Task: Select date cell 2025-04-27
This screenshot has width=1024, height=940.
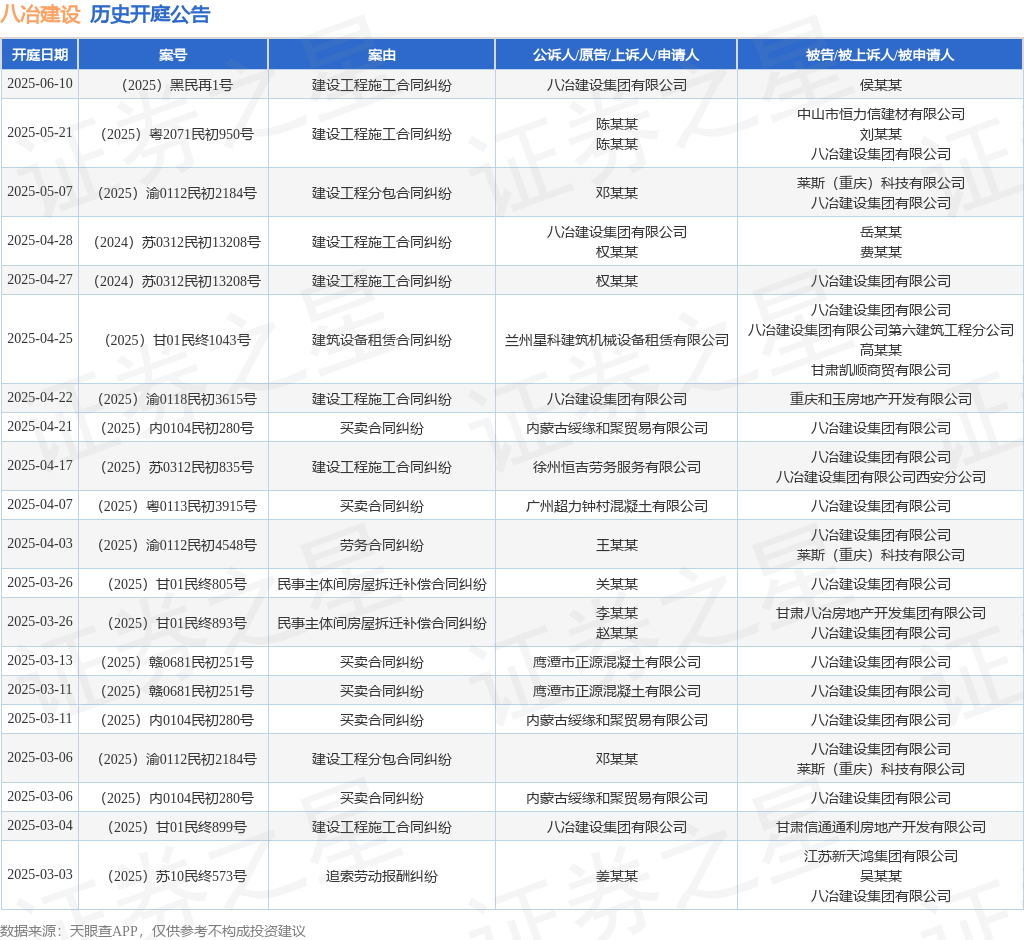Action: click(40, 280)
